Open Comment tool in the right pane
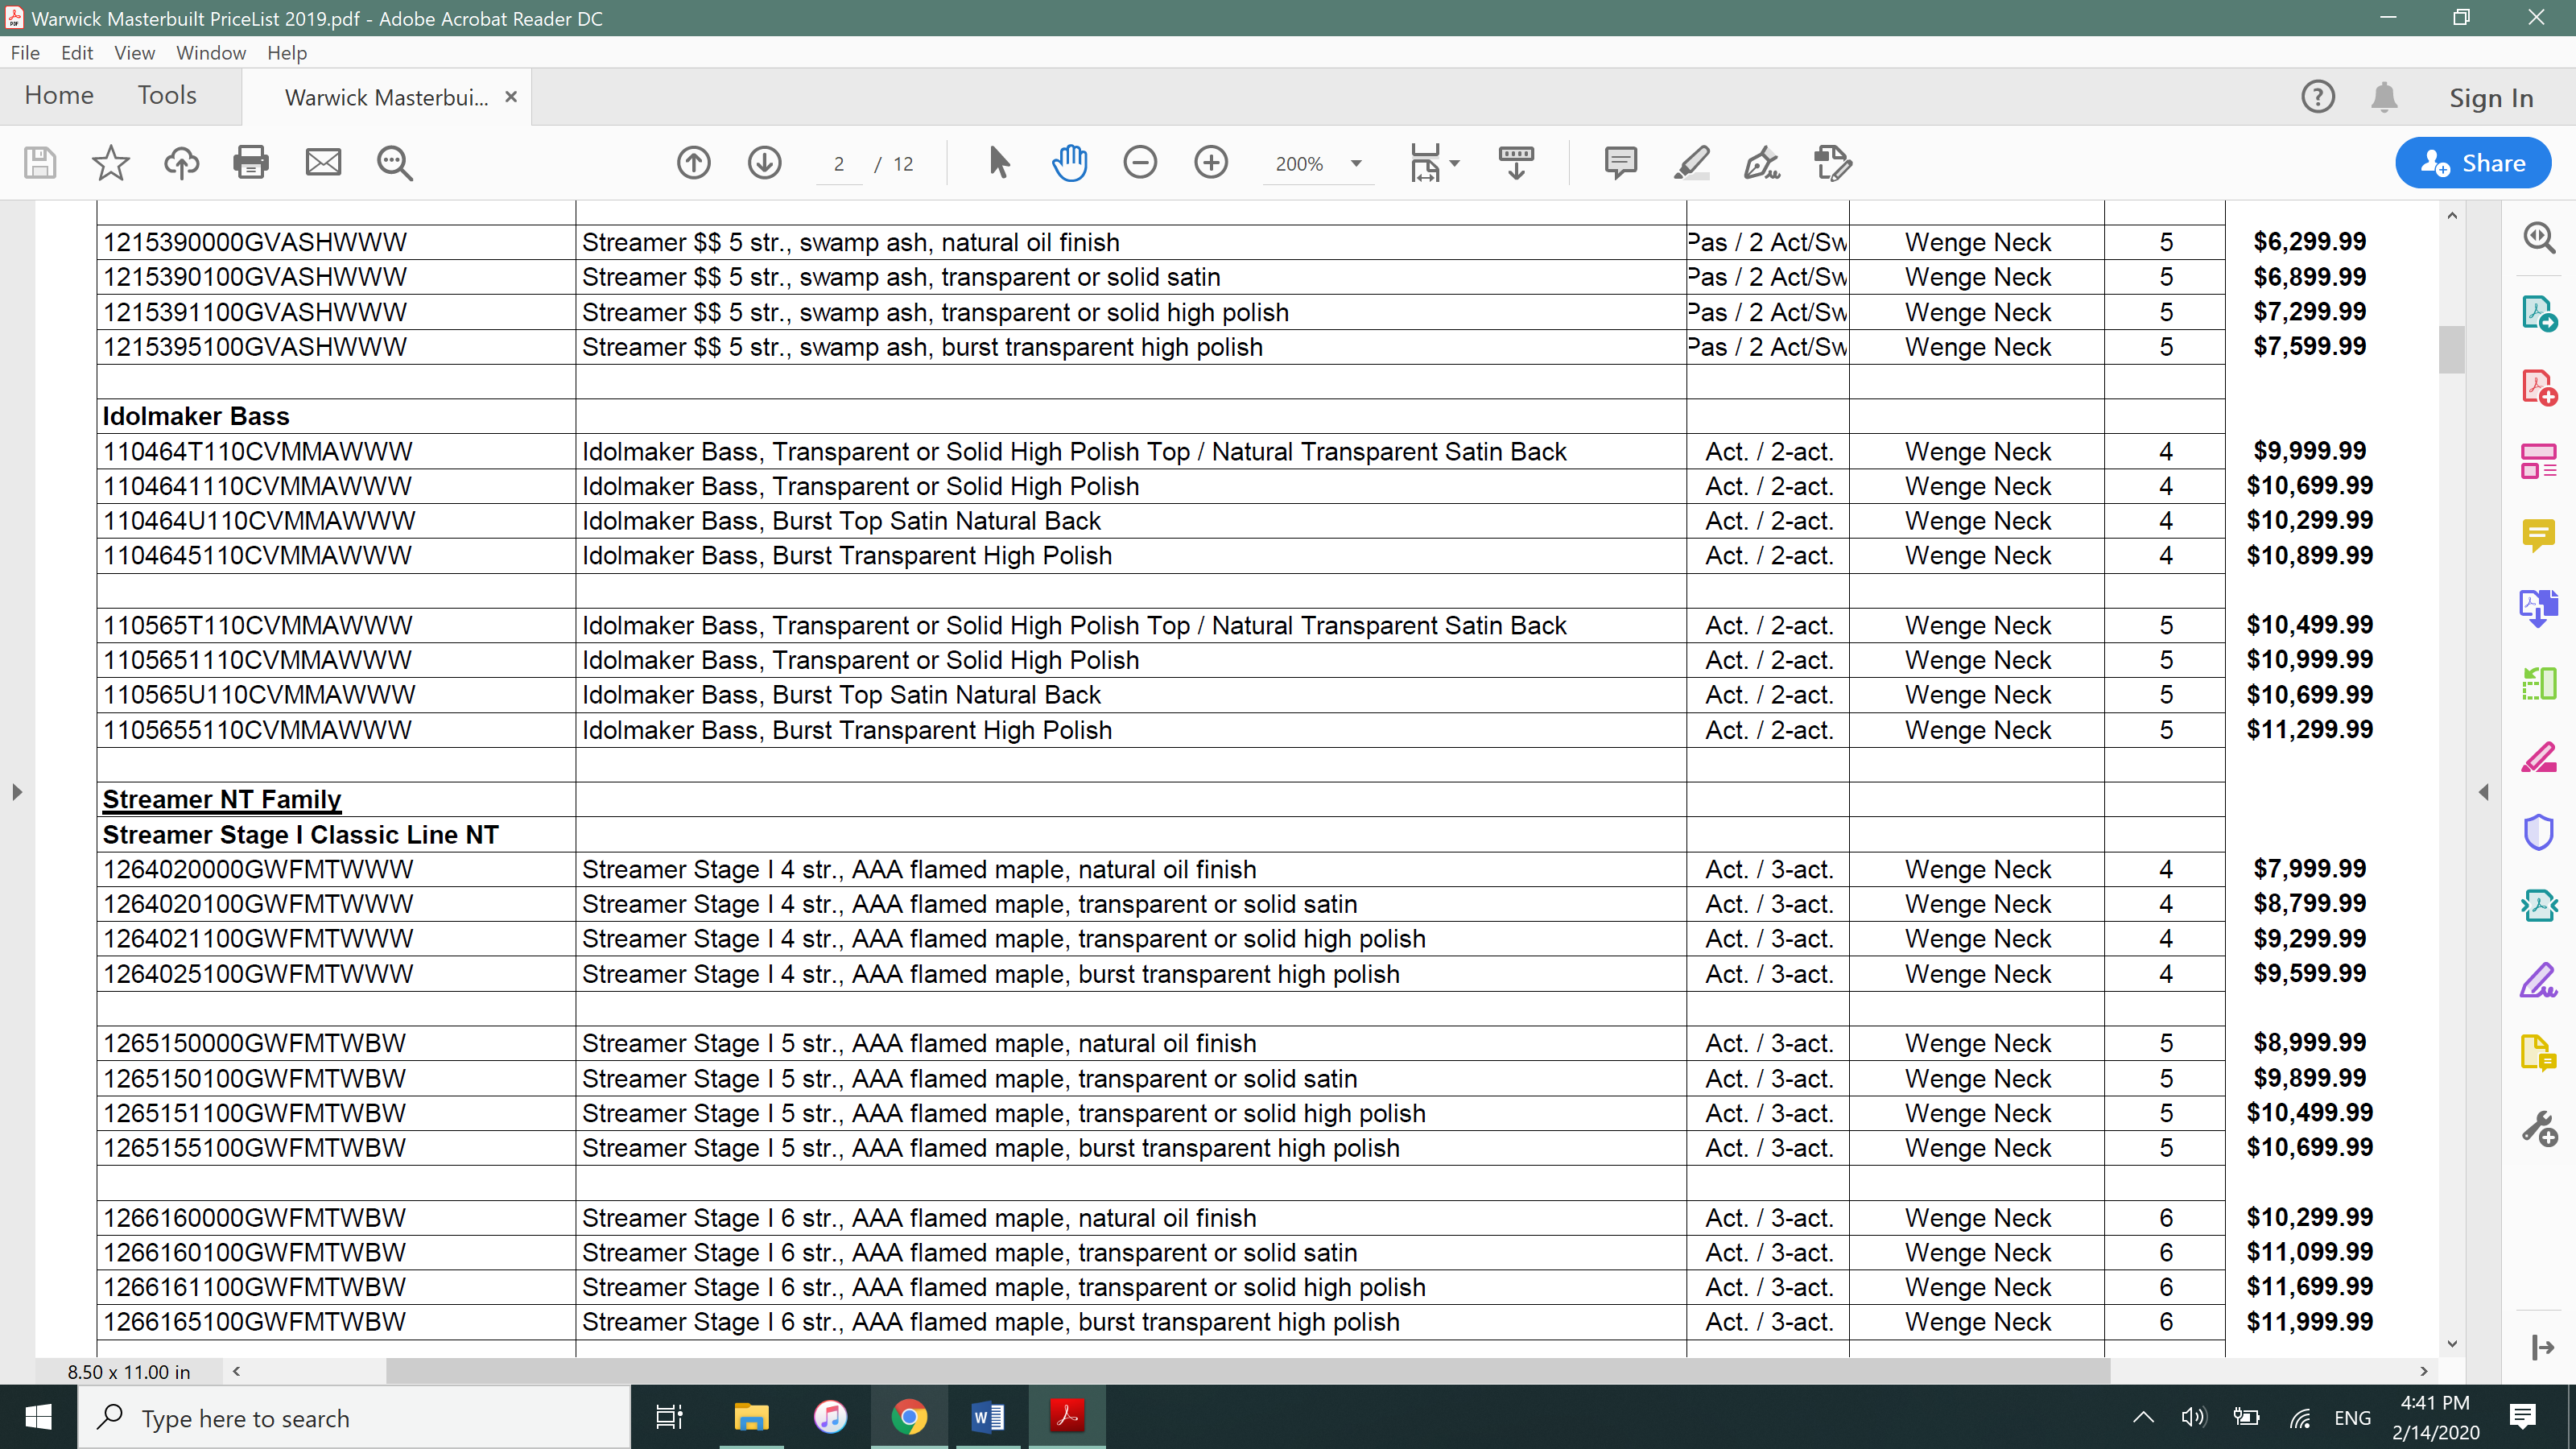This screenshot has height=1449, width=2576. [2539, 535]
